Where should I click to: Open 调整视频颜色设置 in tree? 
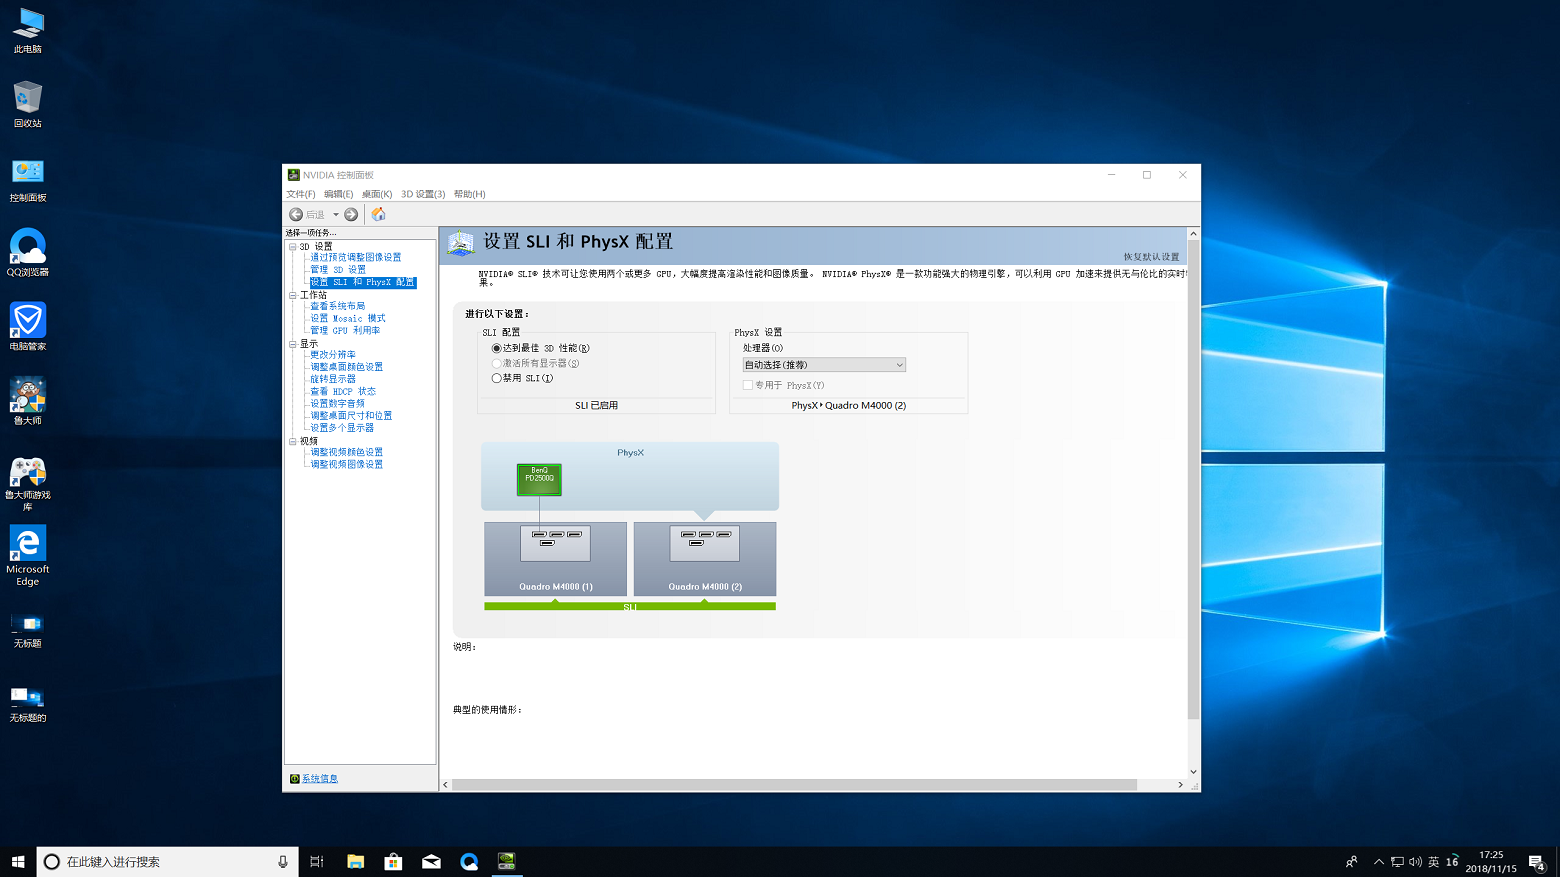(346, 452)
